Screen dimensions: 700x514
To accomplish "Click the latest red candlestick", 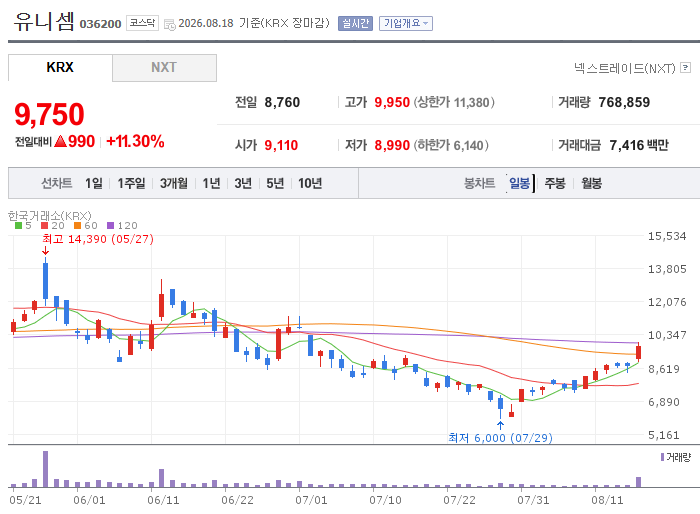I will pyautogui.click(x=638, y=352).
